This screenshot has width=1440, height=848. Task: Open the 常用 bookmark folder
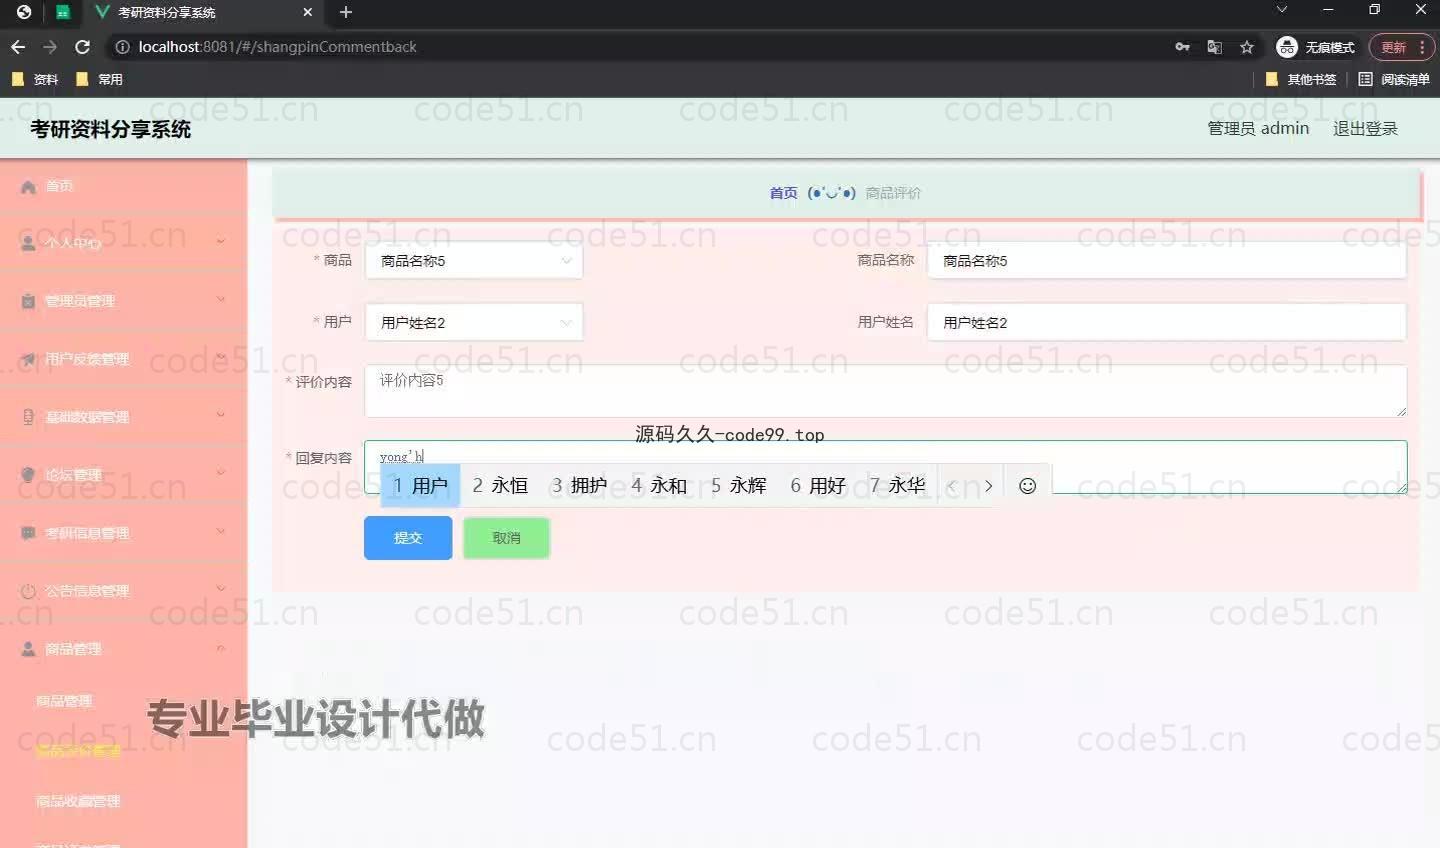pos(99,79)
